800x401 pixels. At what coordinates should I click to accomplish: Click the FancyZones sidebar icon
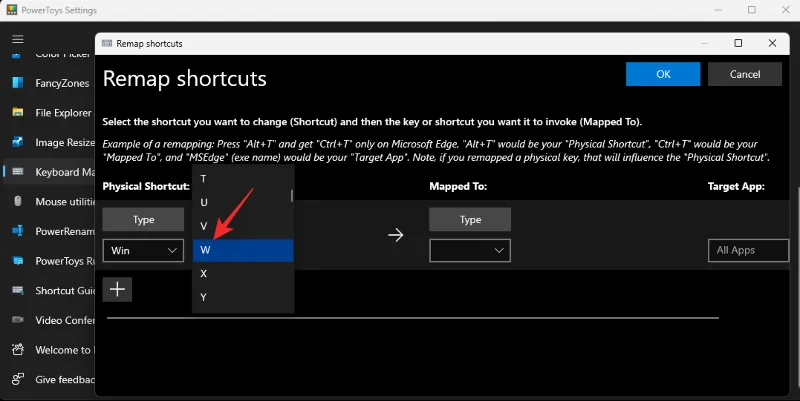[18, 83]
